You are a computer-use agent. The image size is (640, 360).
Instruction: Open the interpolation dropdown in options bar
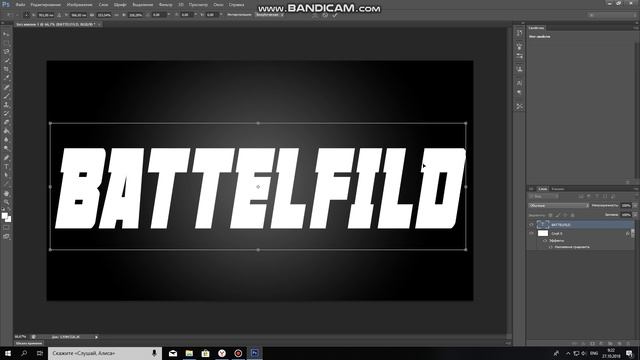point(270,15)
